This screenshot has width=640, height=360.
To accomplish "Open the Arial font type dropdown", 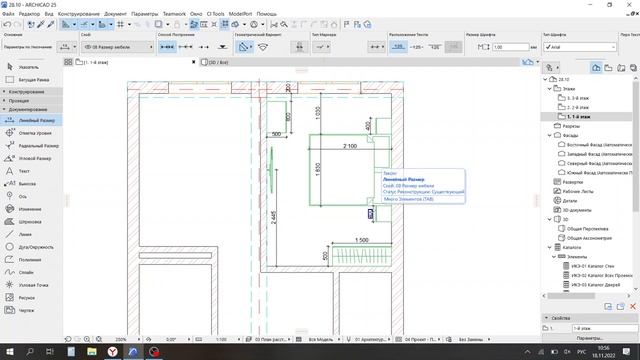I will click(x=580, y=47).
